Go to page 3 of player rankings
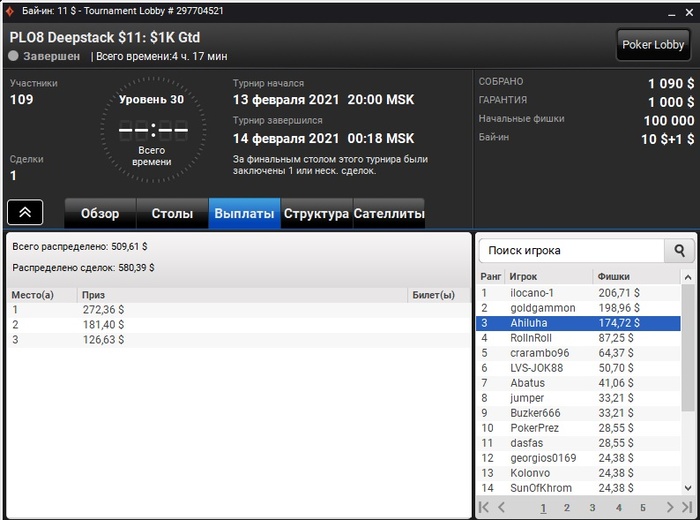This screenshot has width=700, height=520. point(592,508)
